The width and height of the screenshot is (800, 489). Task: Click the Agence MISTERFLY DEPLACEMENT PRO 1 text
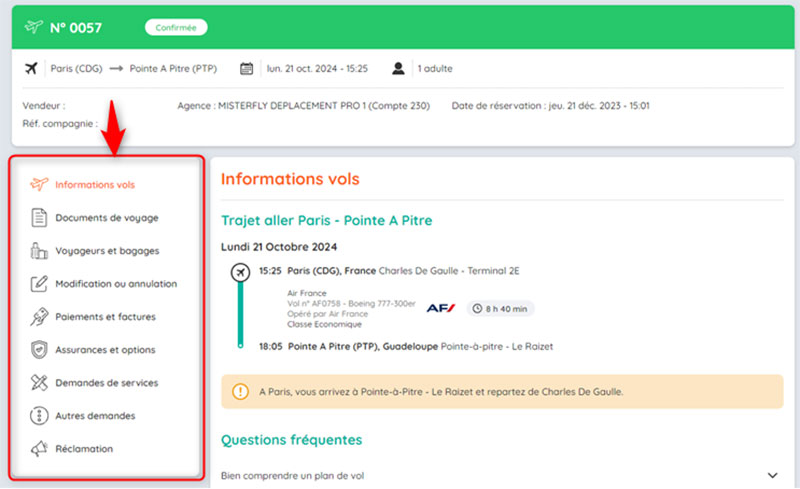[304, 106]
